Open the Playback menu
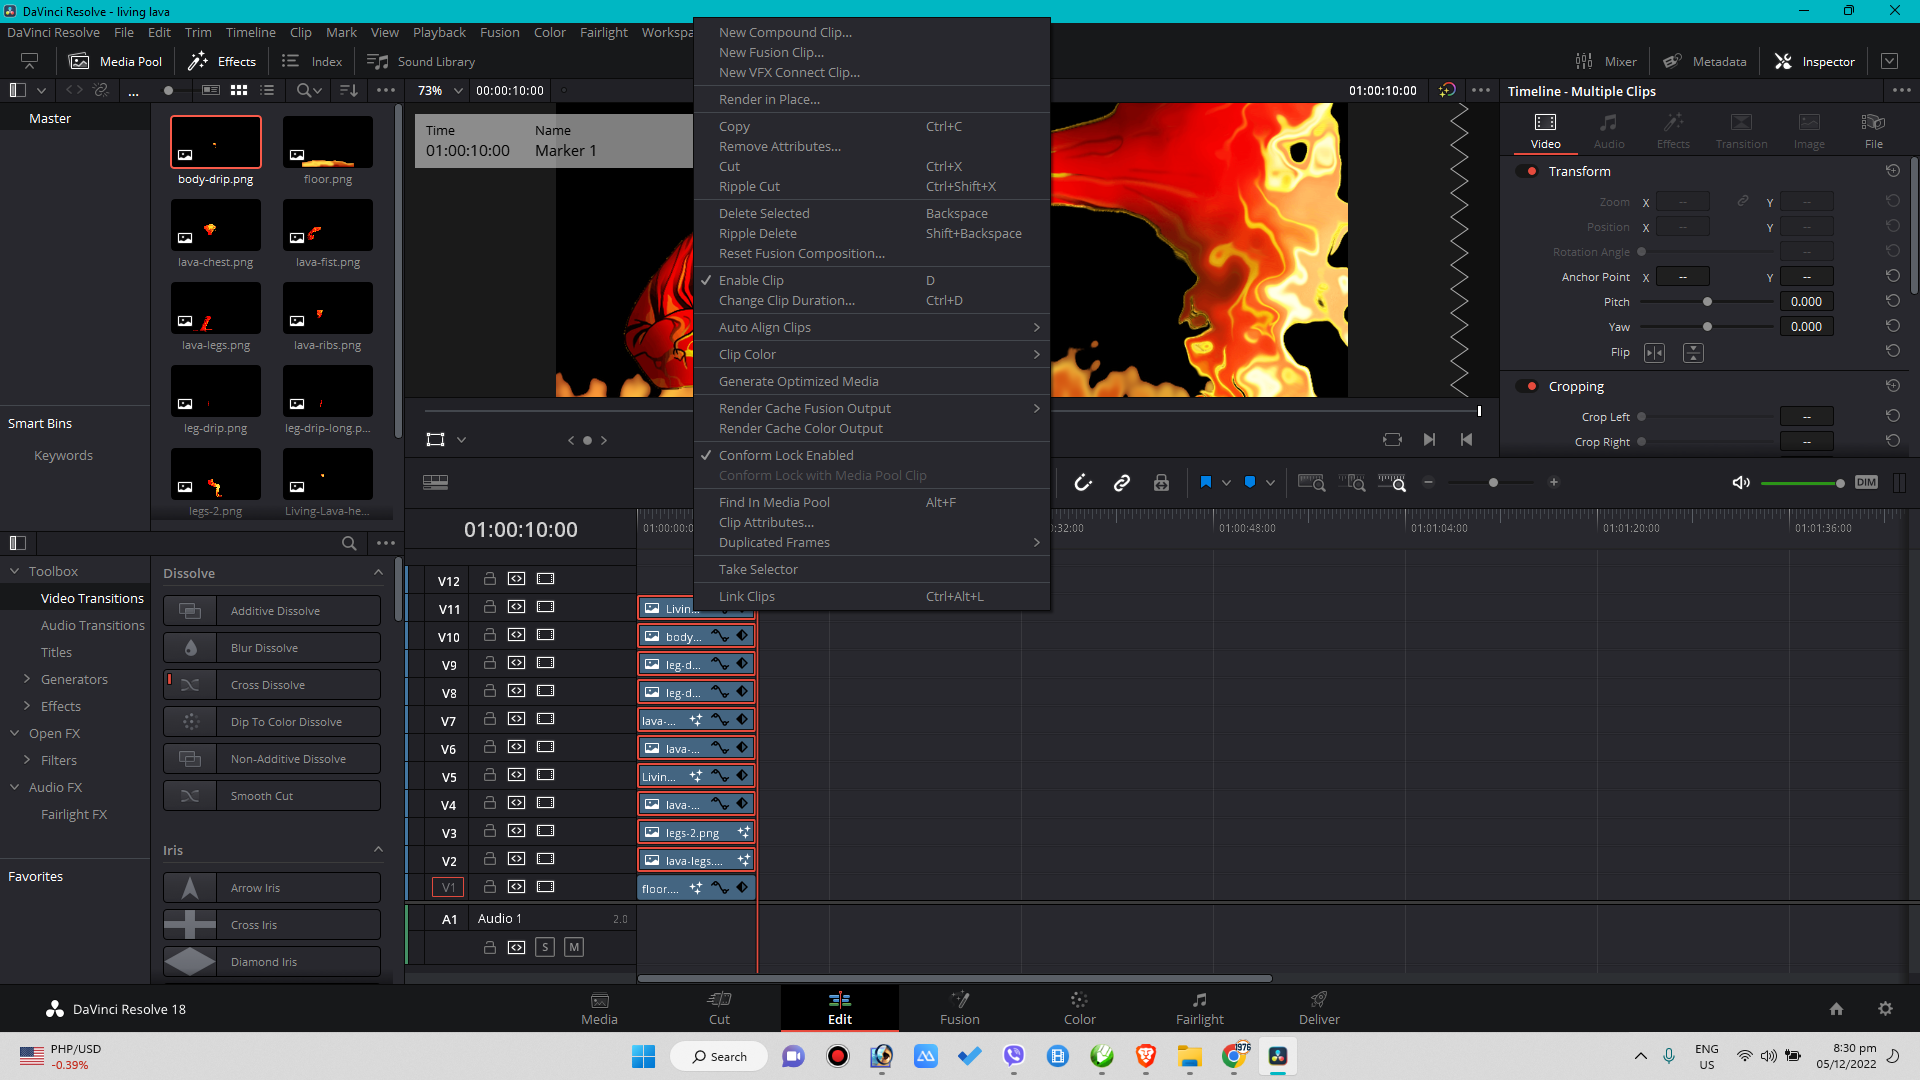Viewport: 1920px width, 1080px height. click(x=439, y=32)
